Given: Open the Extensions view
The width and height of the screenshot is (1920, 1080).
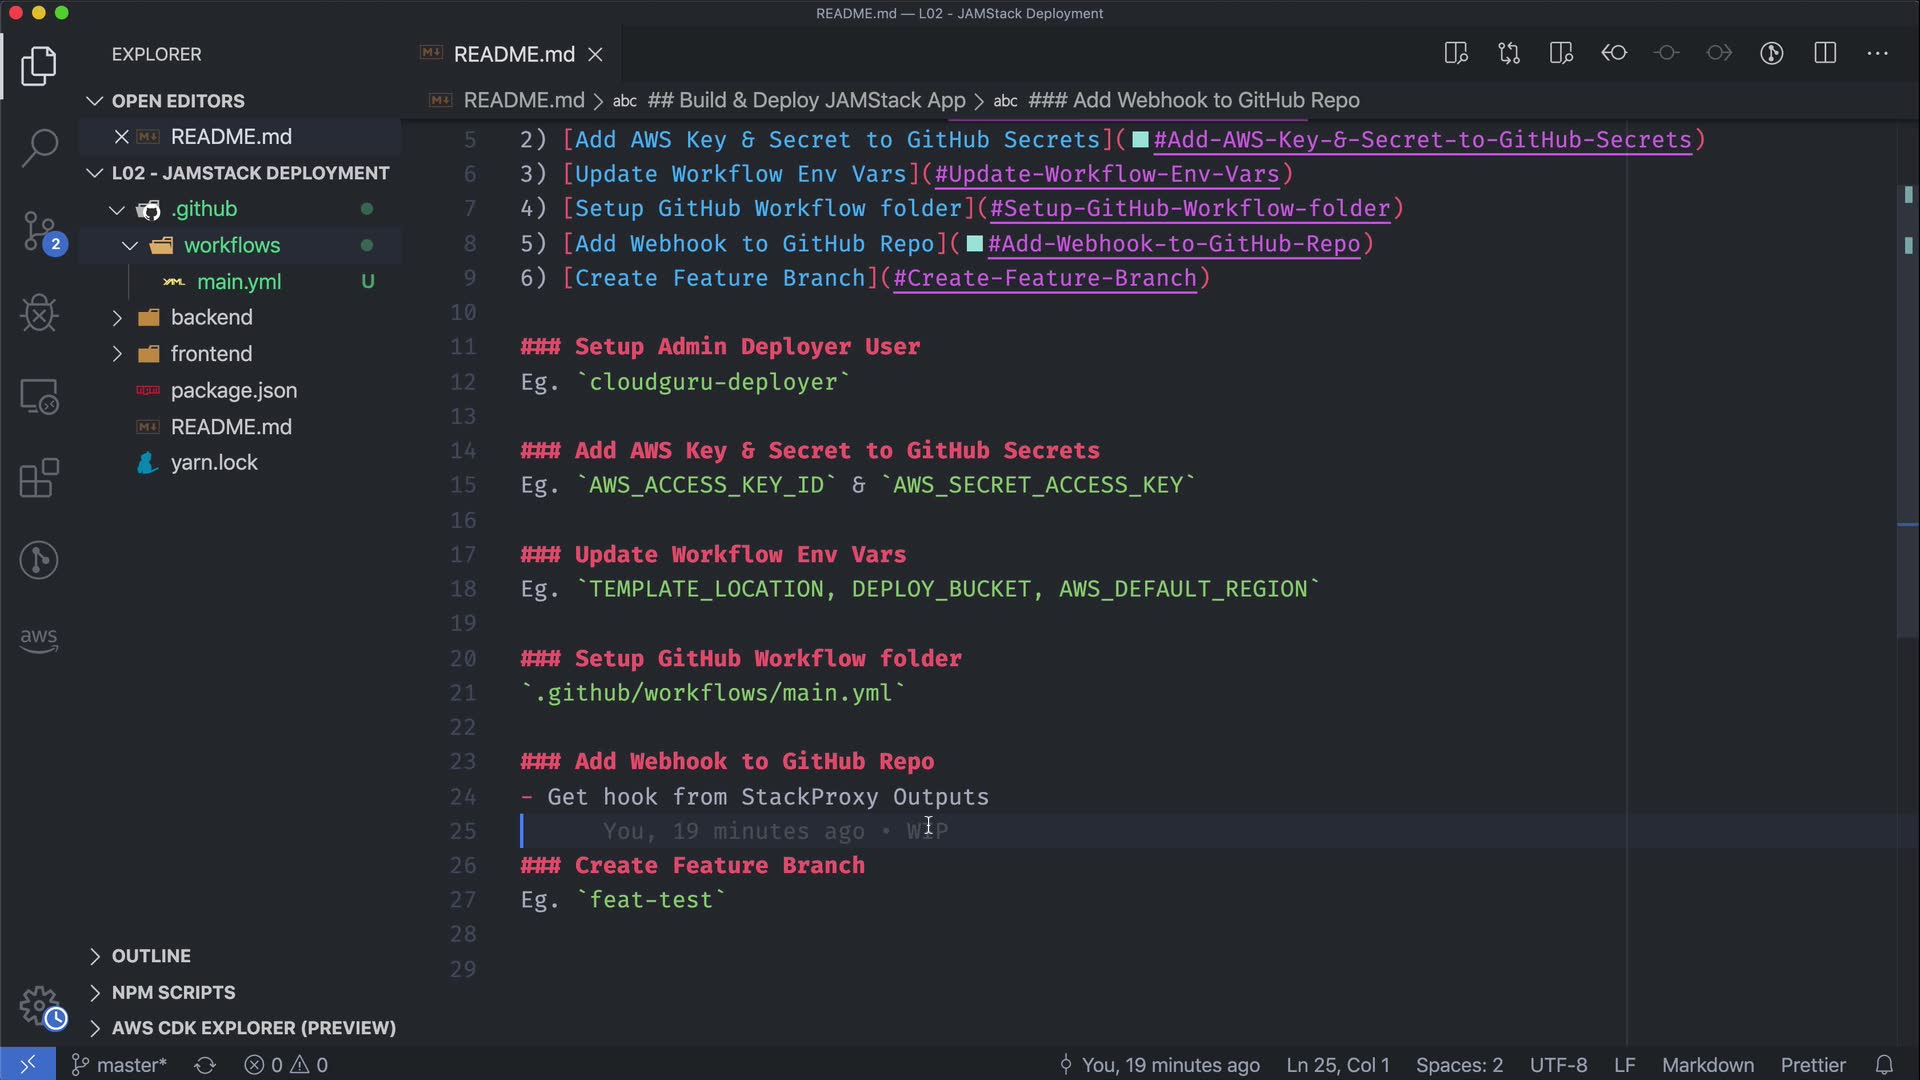Looking at the screenshot, I should tap(39, 478).
